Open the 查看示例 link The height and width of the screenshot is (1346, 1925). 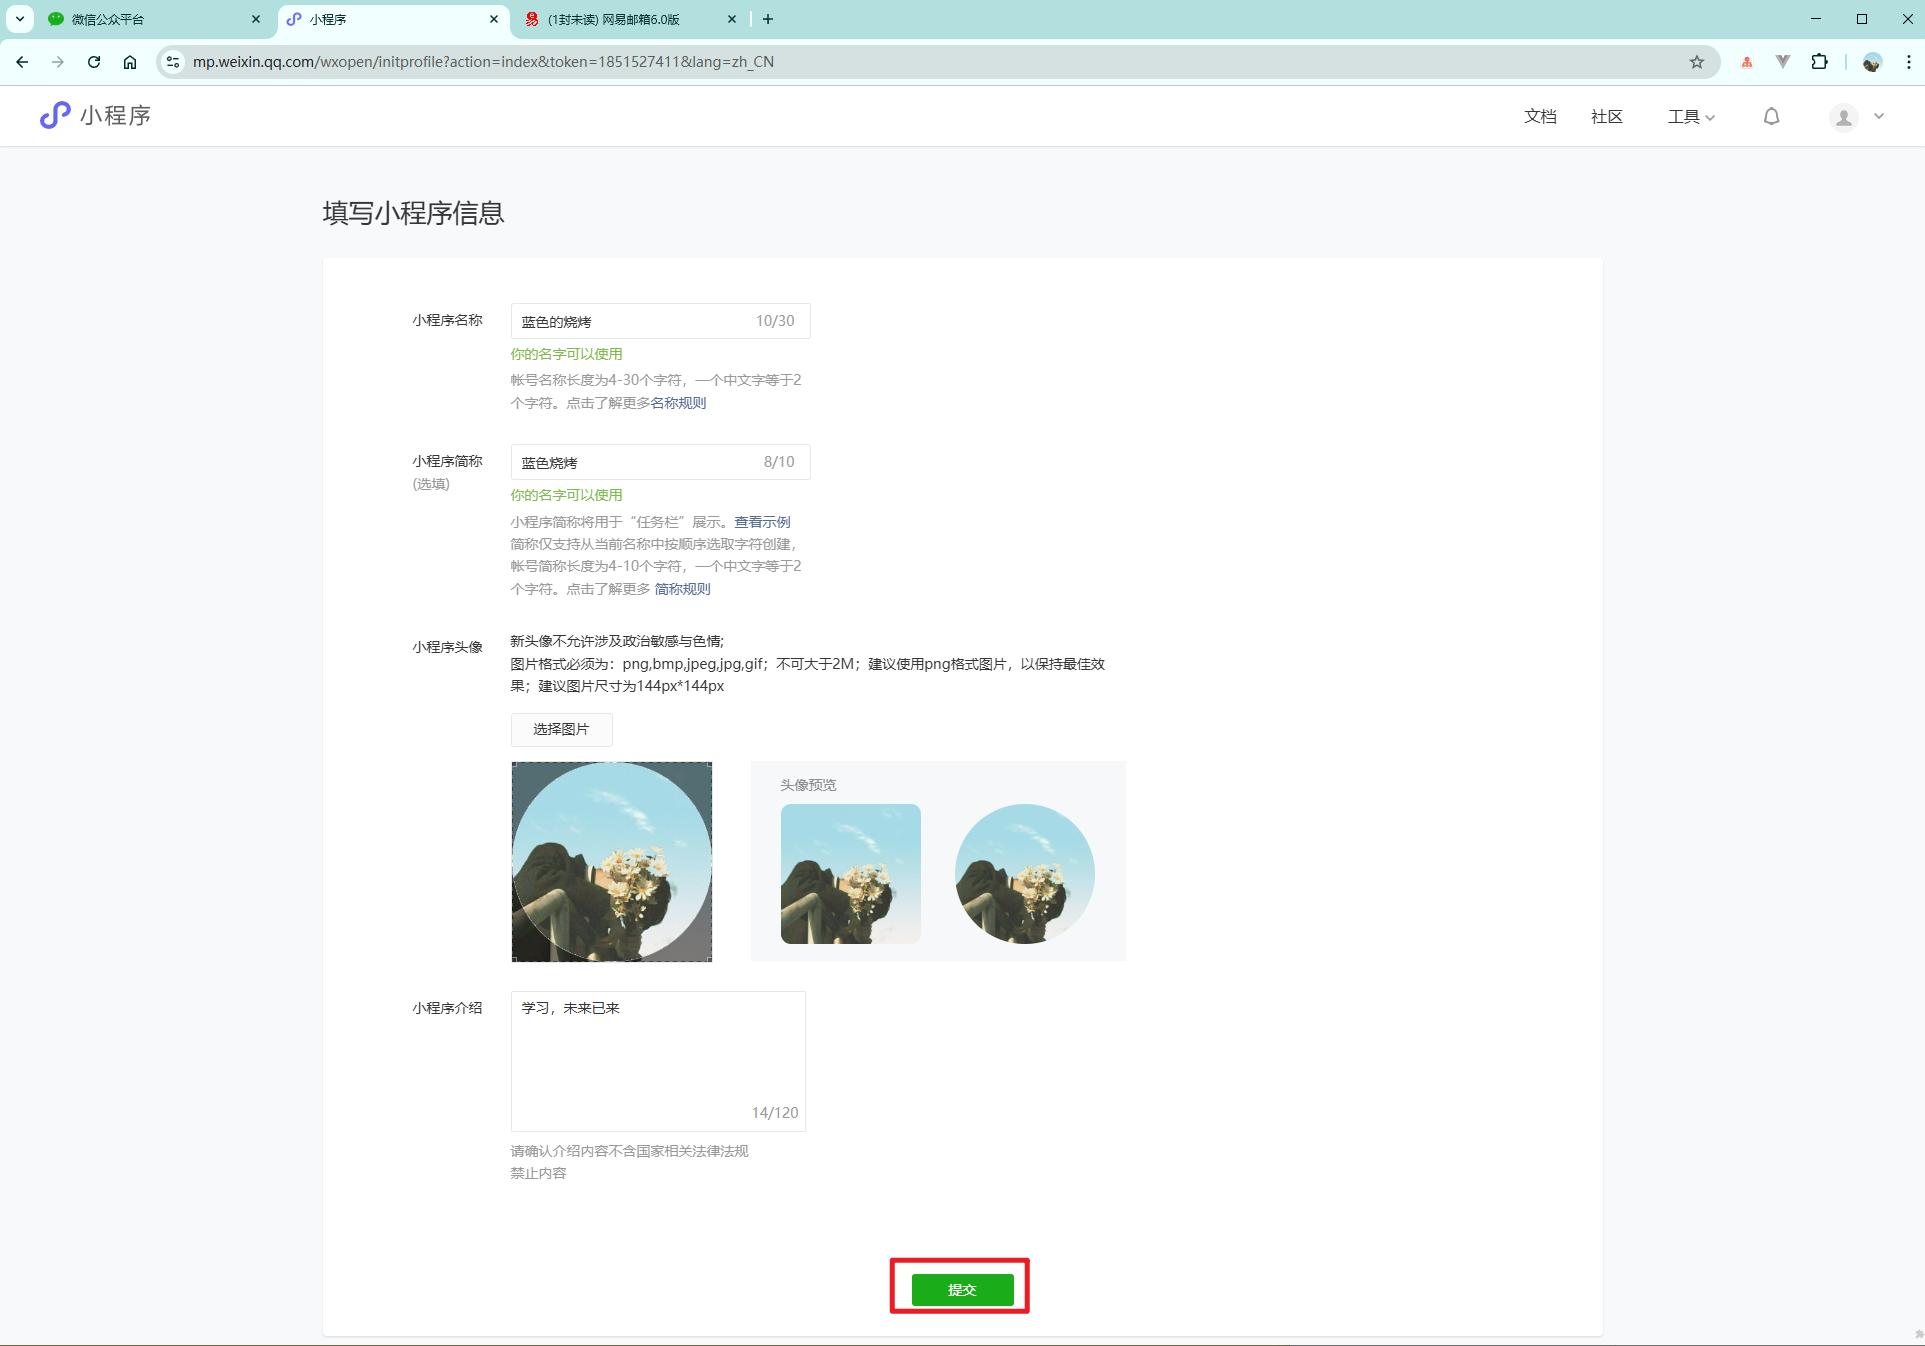pyautogui.click(x=762, y=522)
